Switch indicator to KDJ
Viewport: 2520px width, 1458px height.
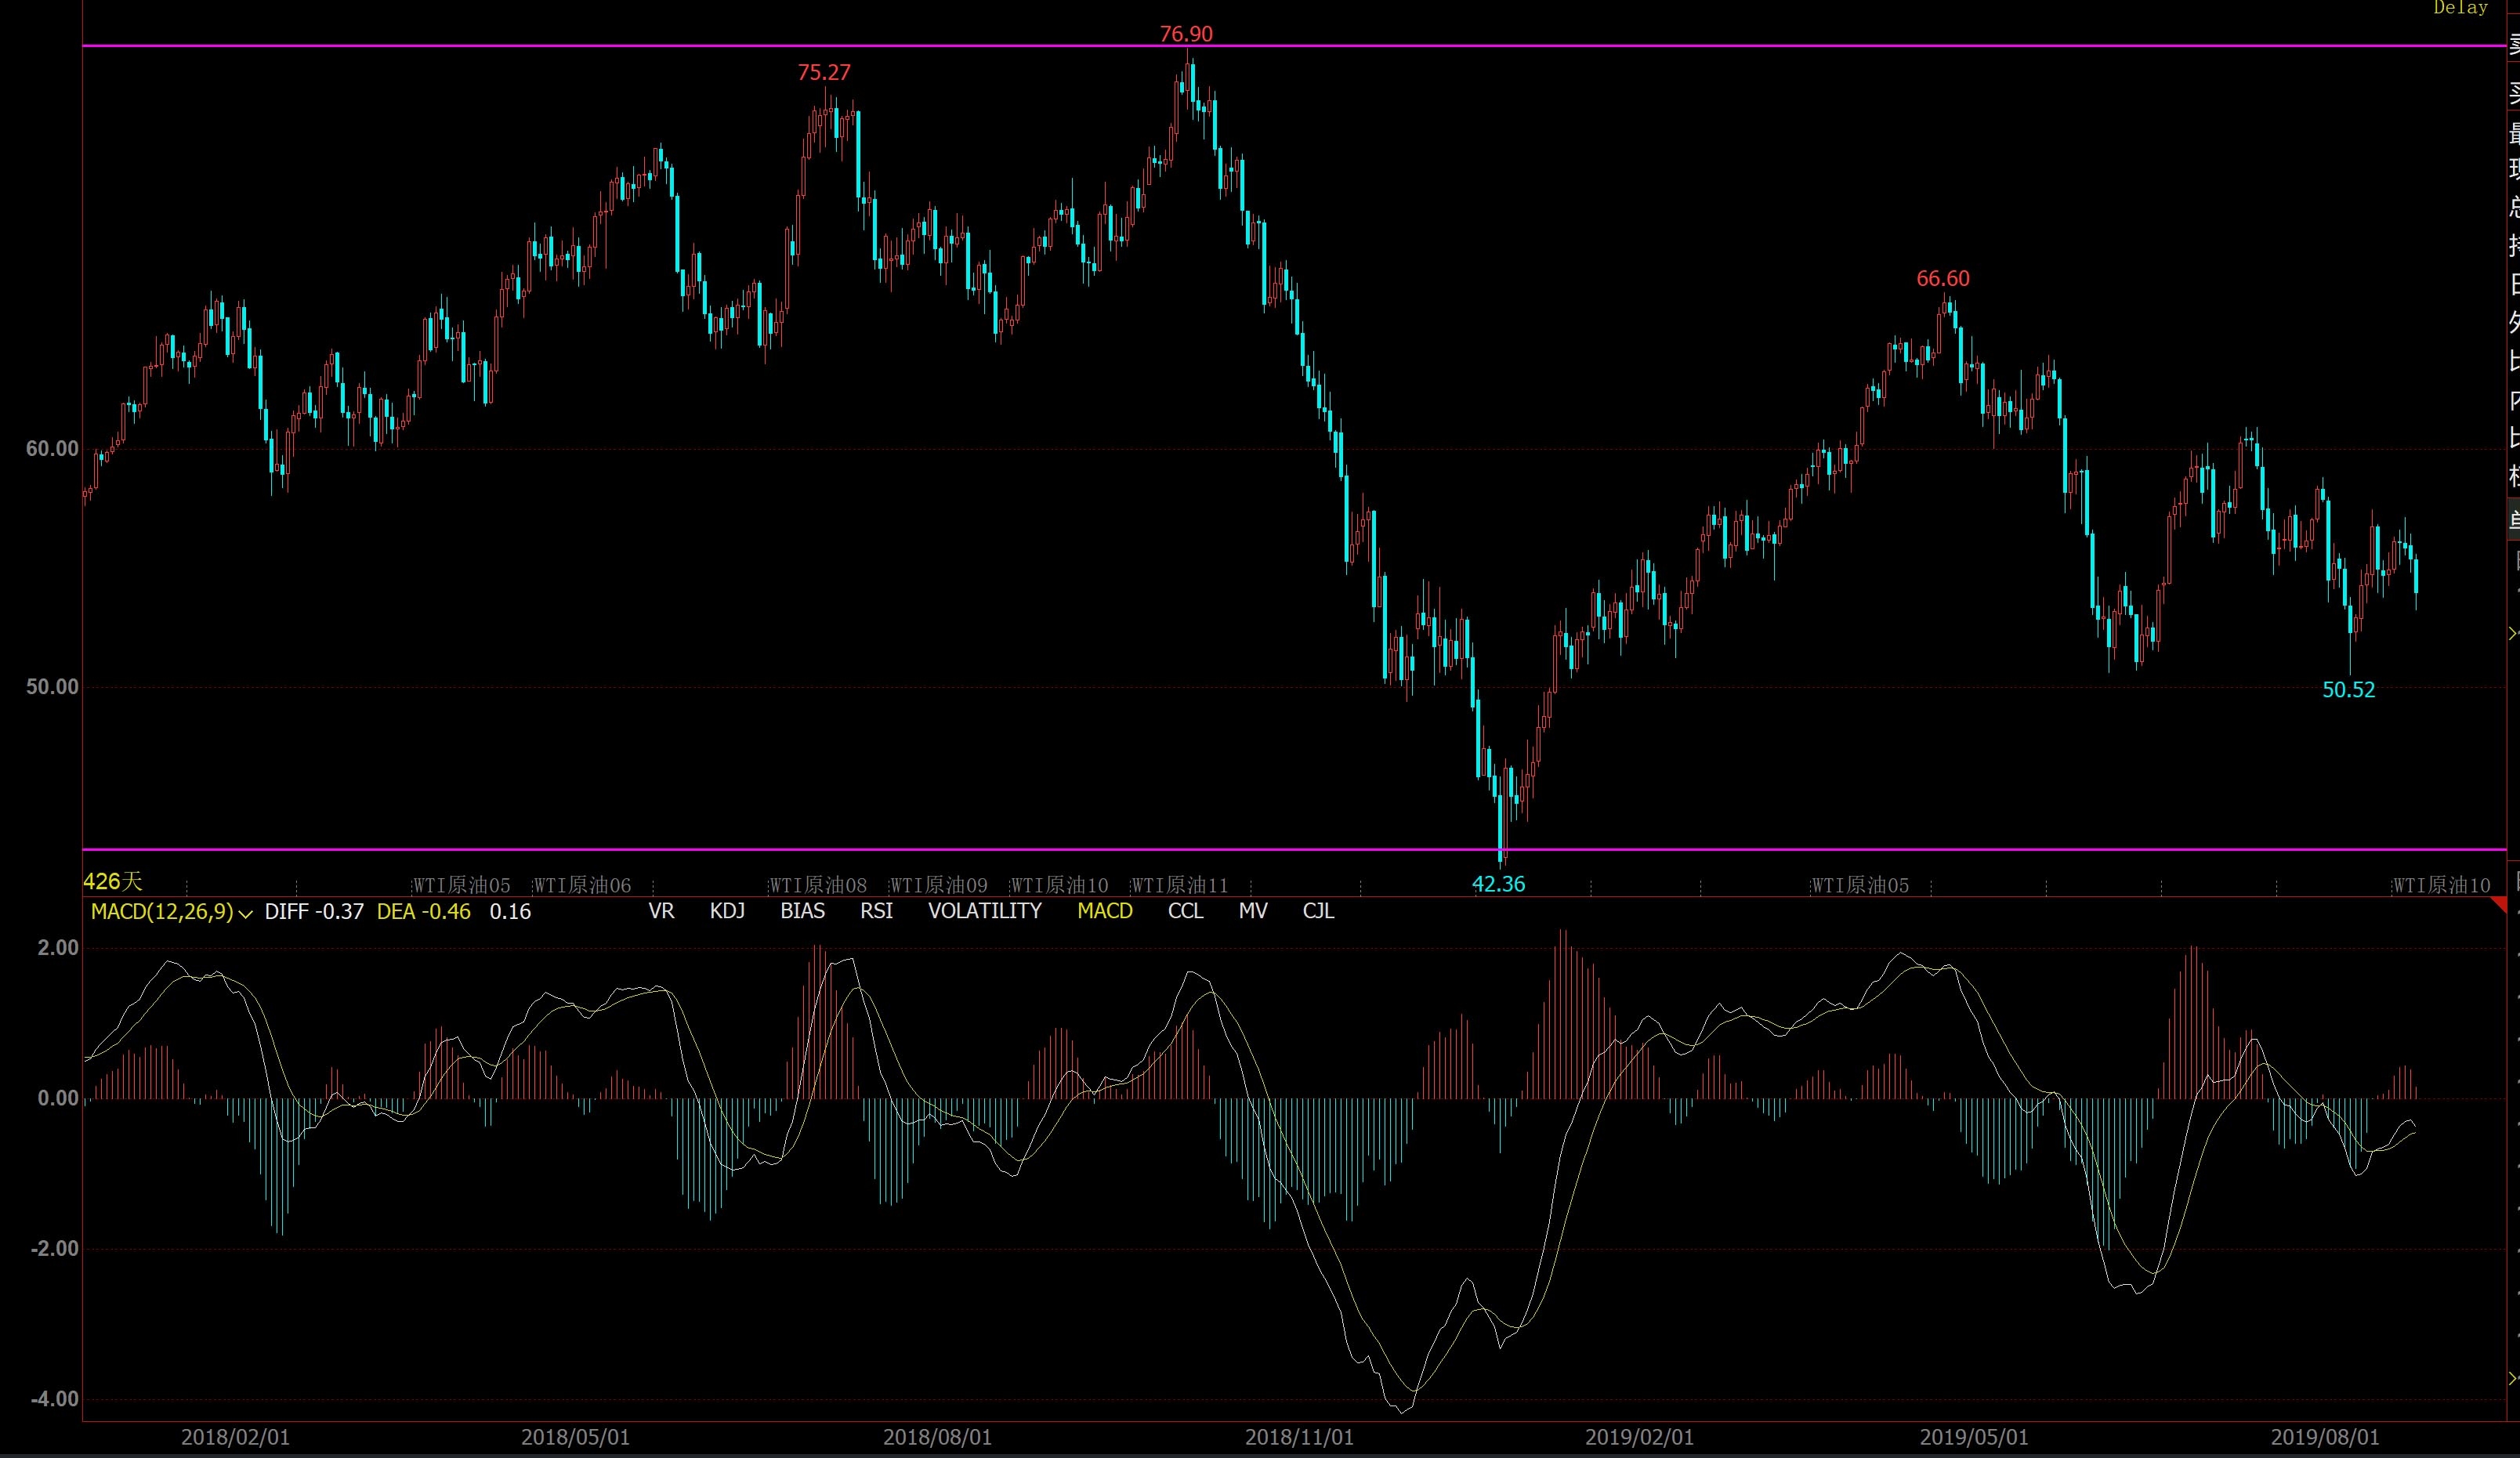click(x=727, y=911)
